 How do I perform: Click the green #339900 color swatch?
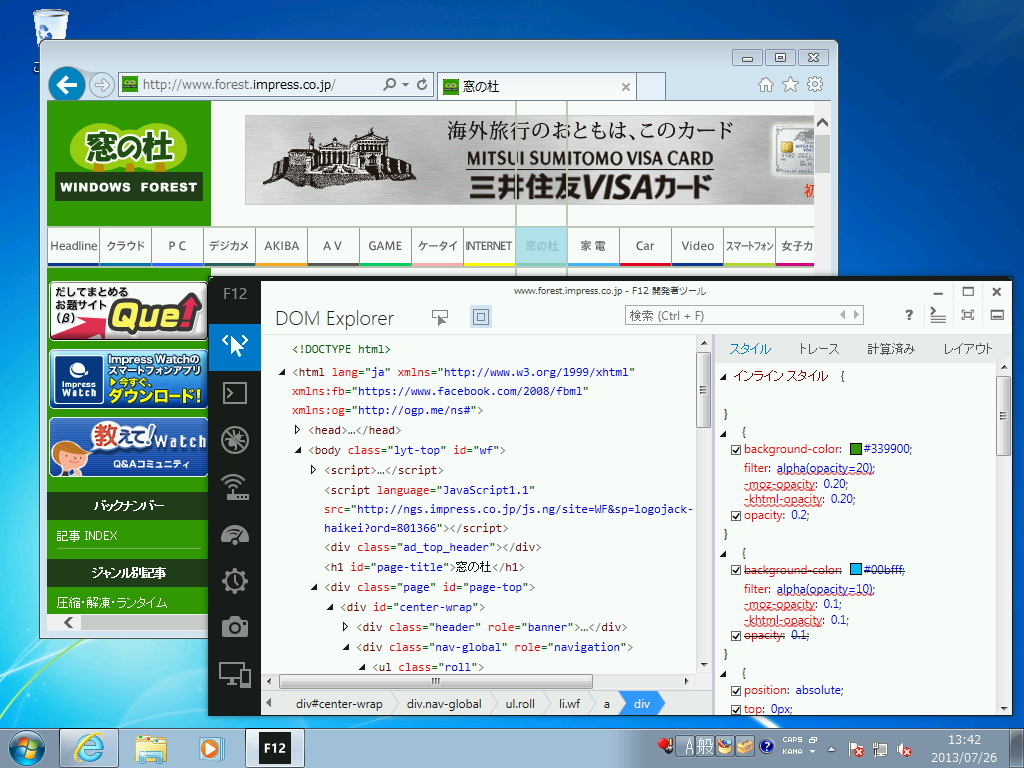click(856, 449)
